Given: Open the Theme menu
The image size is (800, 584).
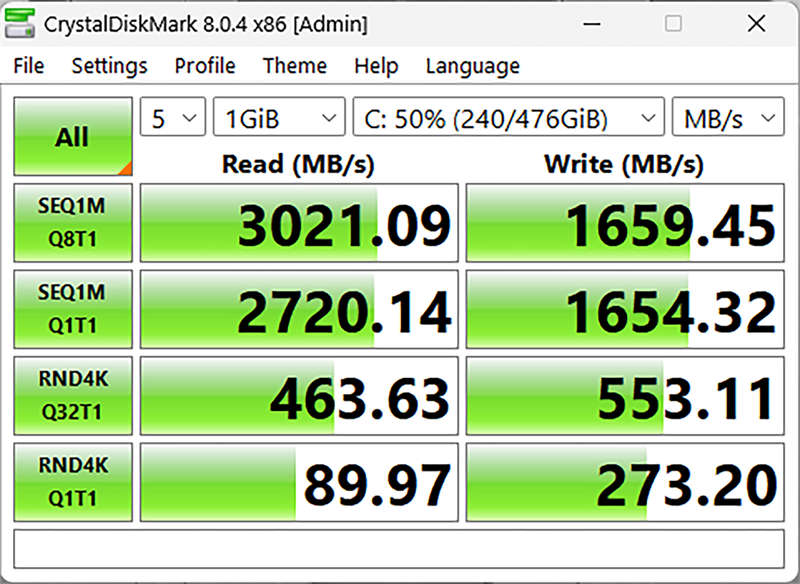Looking at the screenshot, I should [x=294, y=66].
